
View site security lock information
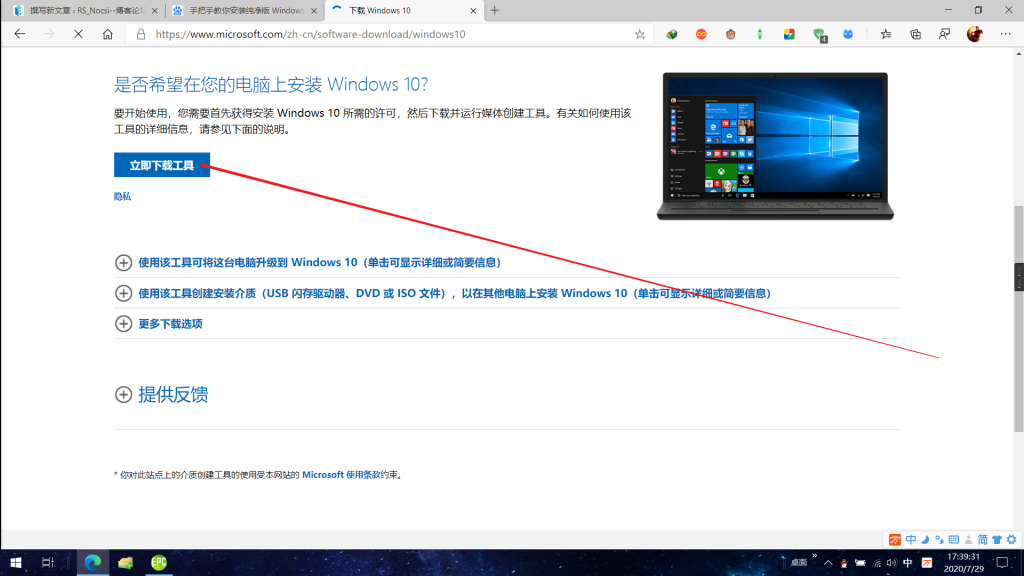140,34
